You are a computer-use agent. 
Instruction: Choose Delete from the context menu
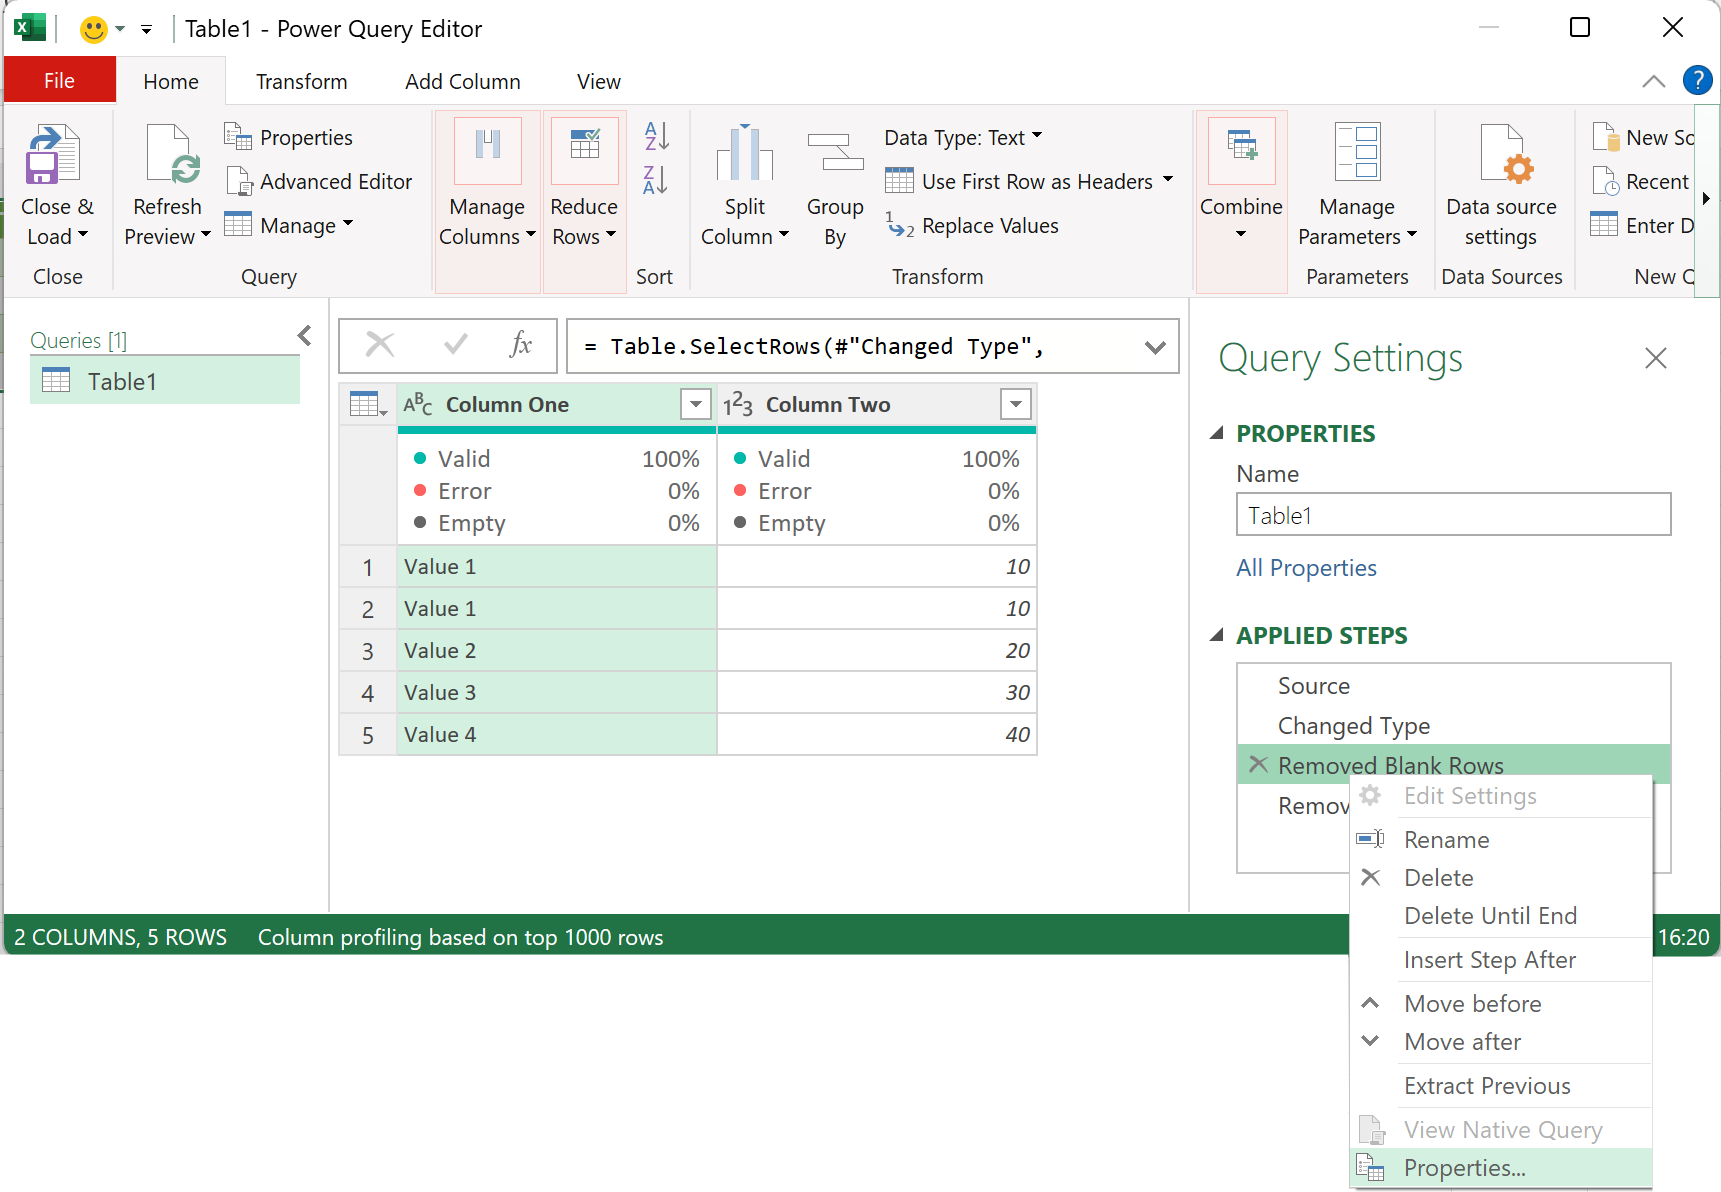click(1500, 878)
